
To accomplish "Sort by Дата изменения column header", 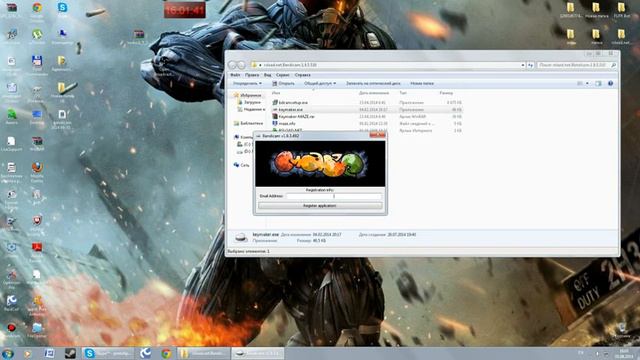I will [x=373, y=93].
